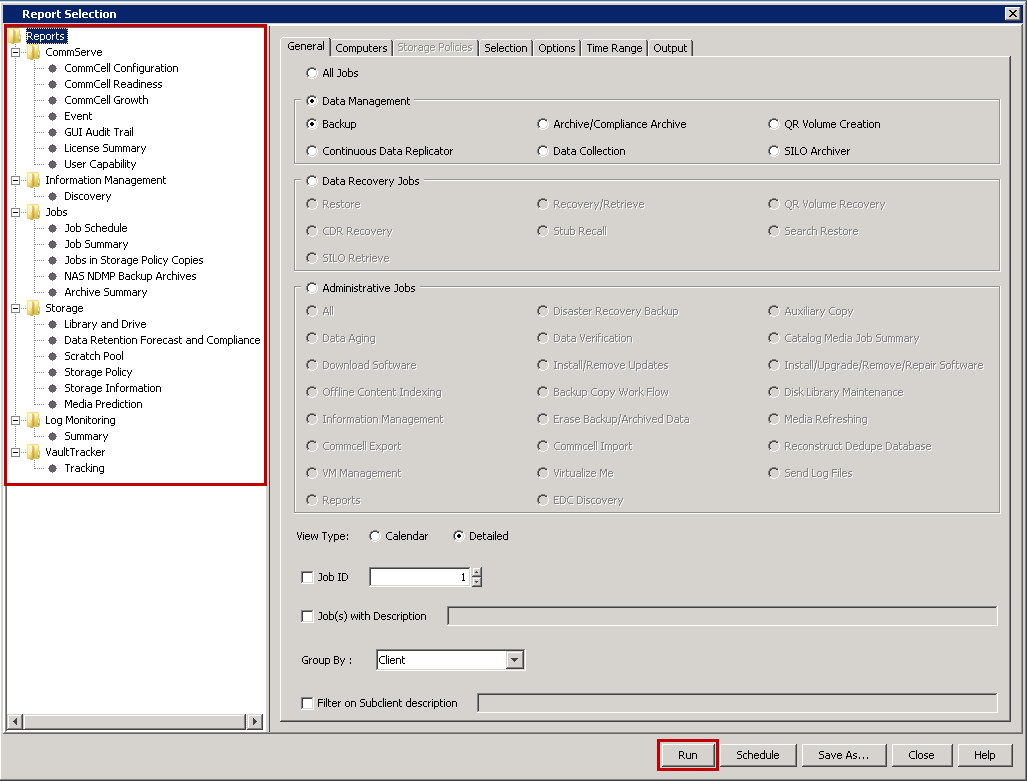
Task: Open the Group By dropdown
Action: [515, 660]
